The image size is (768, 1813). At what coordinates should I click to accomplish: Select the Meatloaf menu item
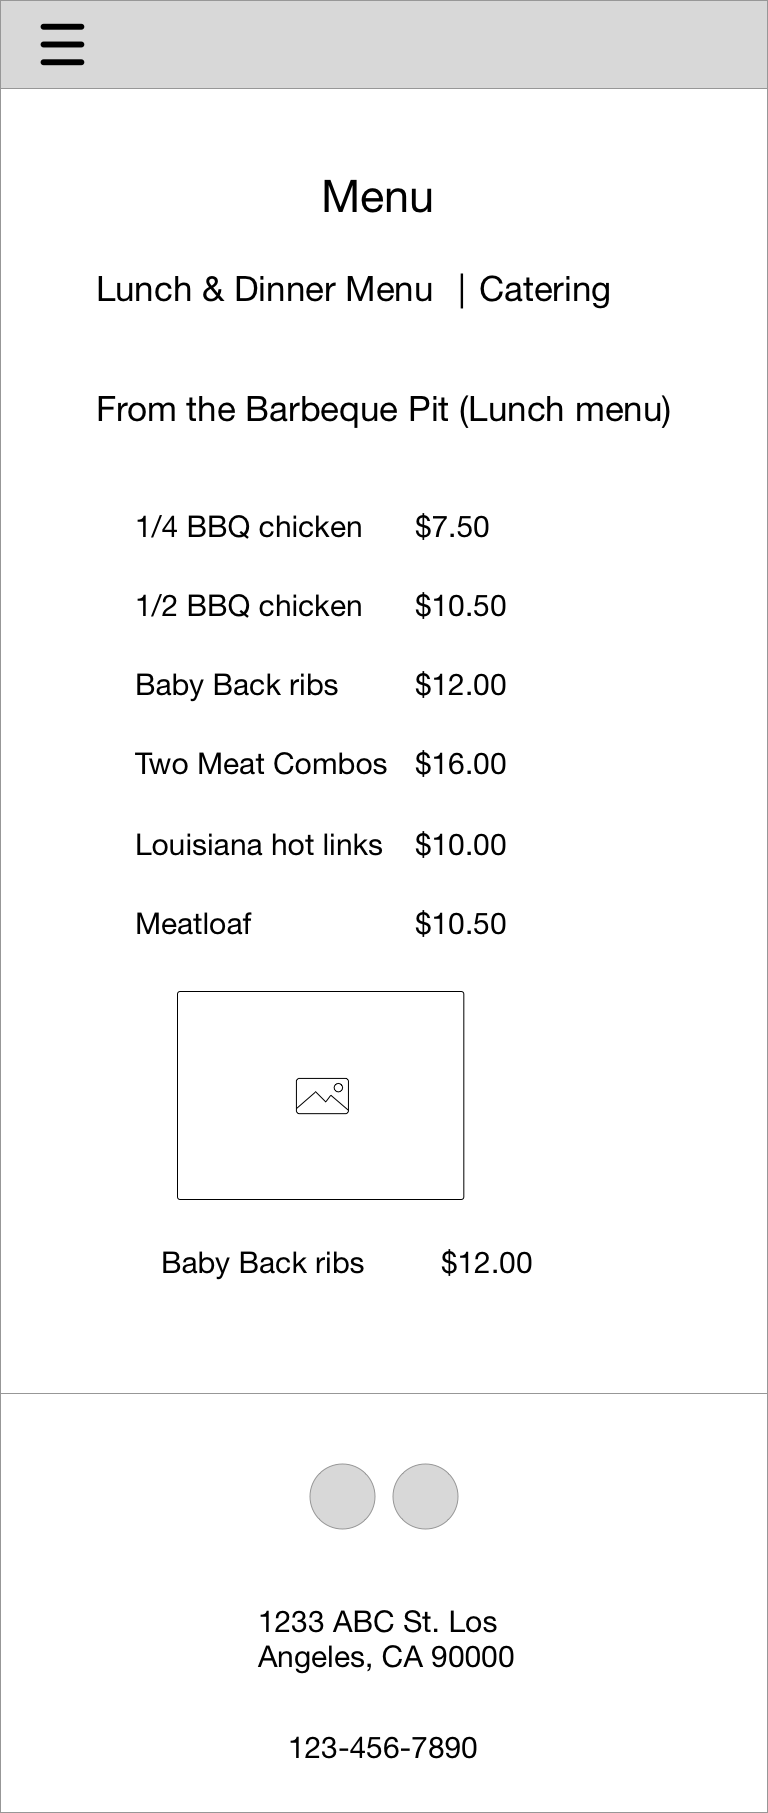tap(193, 924)
